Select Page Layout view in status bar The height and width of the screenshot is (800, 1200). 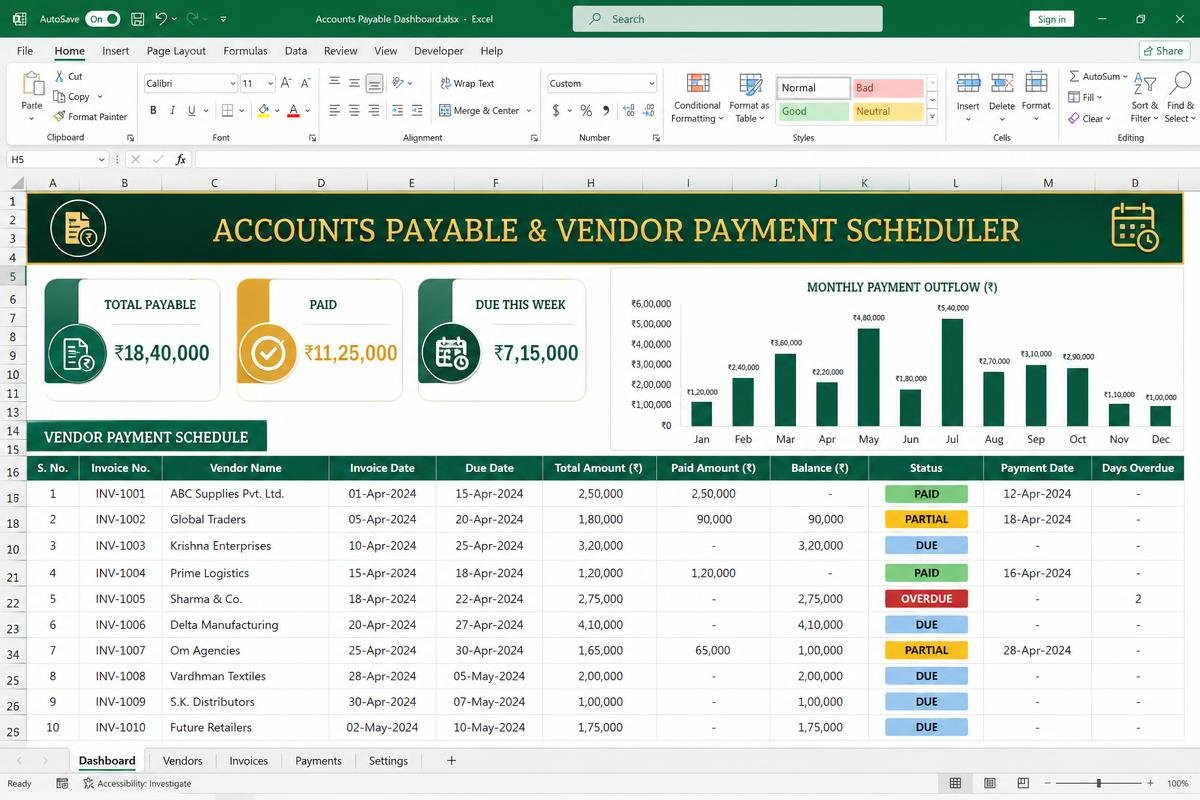[989, 783]
